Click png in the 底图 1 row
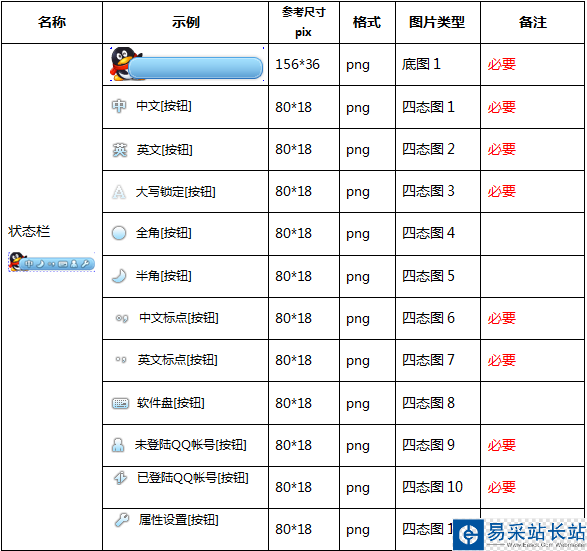Image resolution: width=587 pixels, height=551 pixels. click(x=358, y=65)
